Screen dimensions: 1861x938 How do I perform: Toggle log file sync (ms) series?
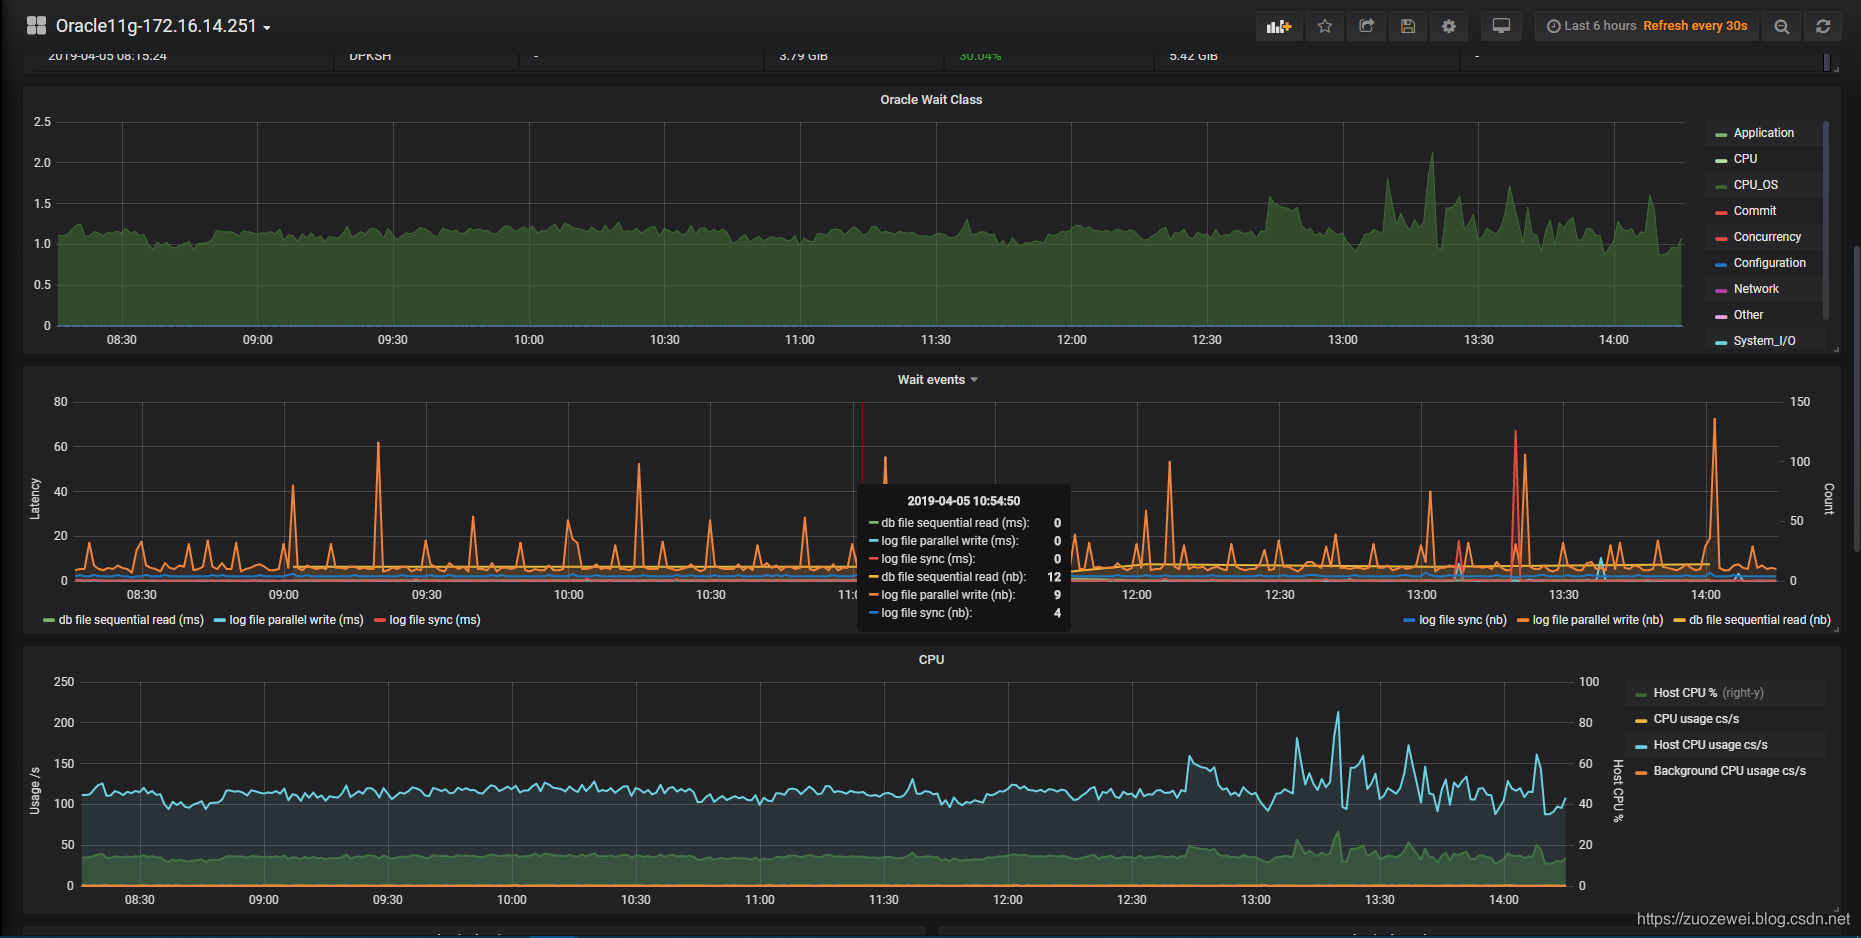pos(435,620)
